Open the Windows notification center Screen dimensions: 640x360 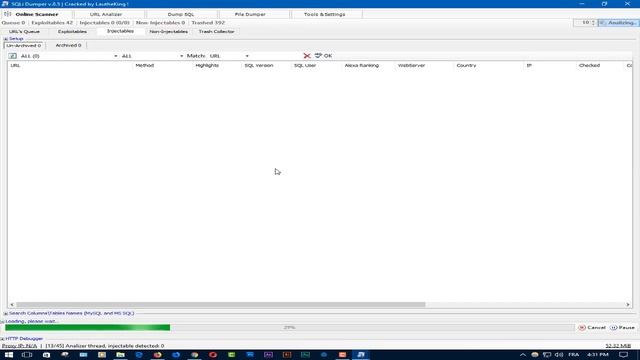coord(623,355)
